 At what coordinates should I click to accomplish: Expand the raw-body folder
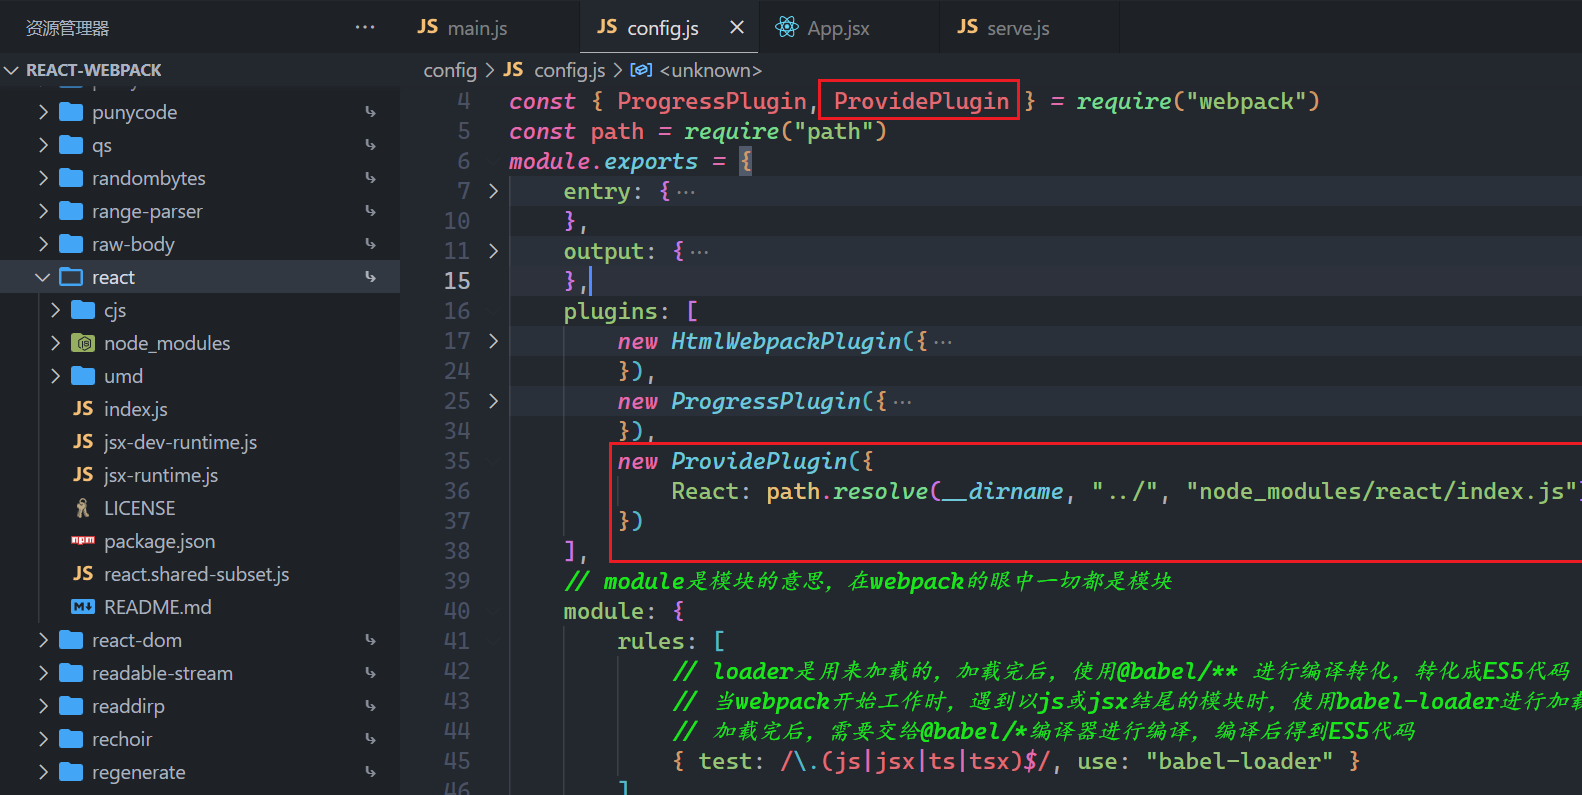pos(43,244)
